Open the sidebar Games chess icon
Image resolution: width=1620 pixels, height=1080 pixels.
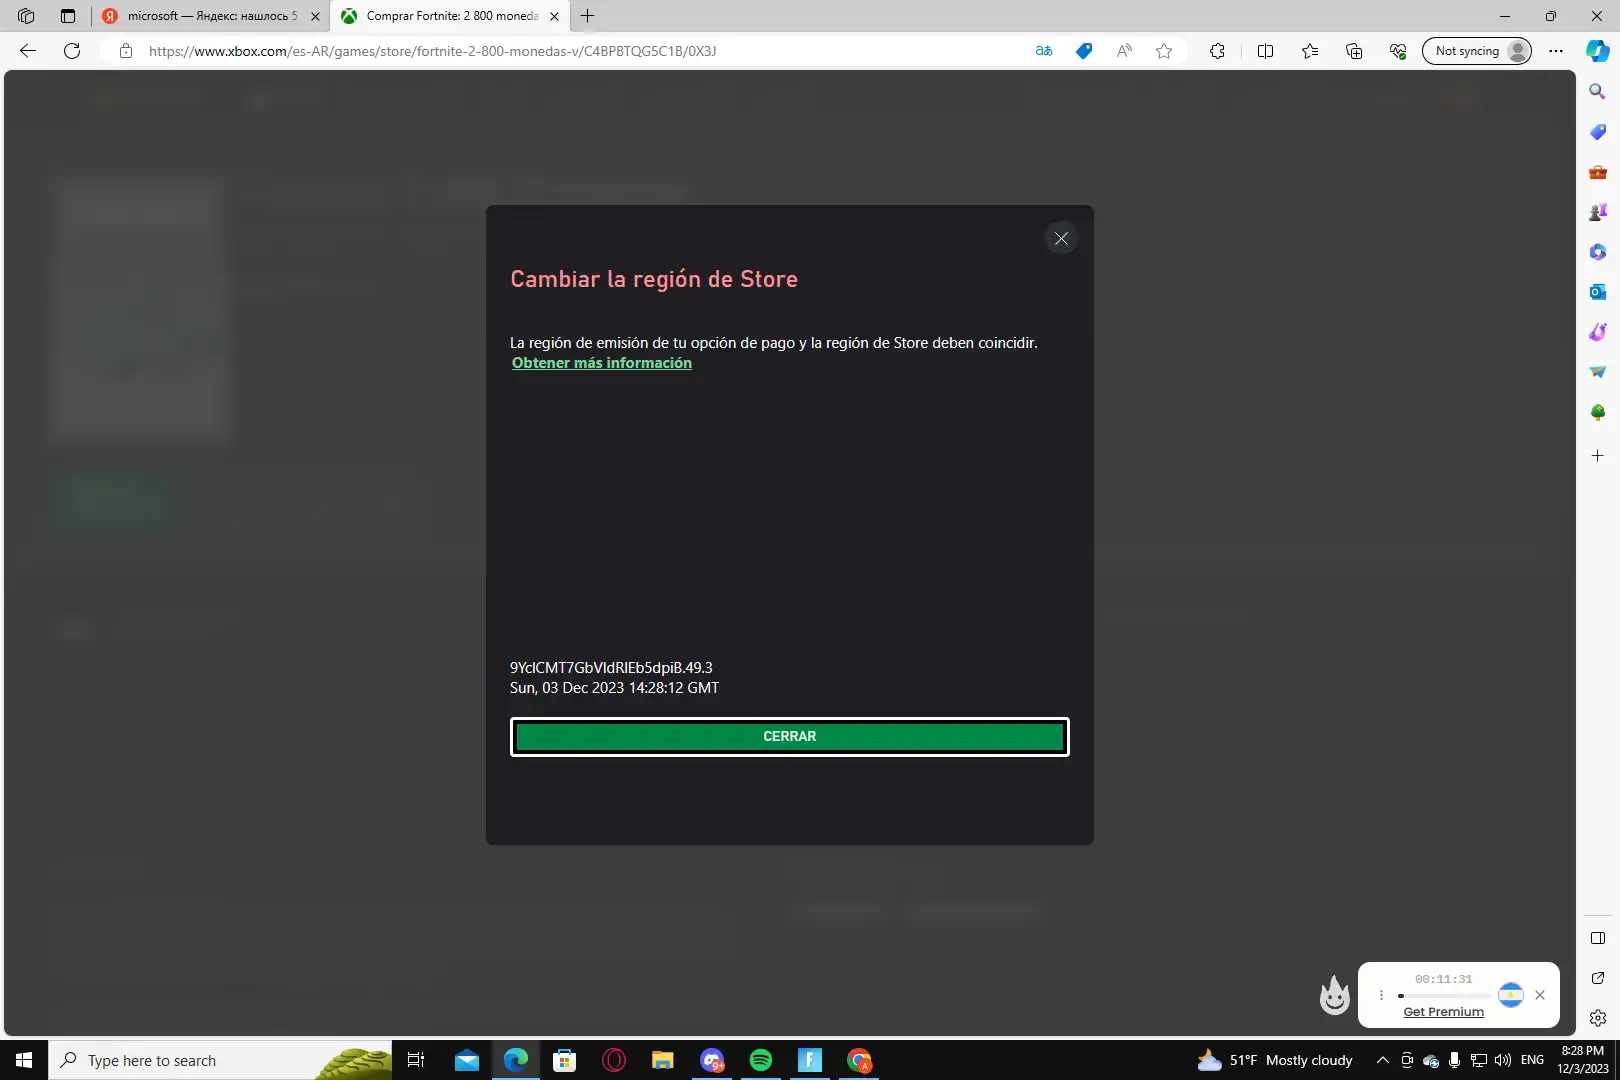pos(1598,212)
